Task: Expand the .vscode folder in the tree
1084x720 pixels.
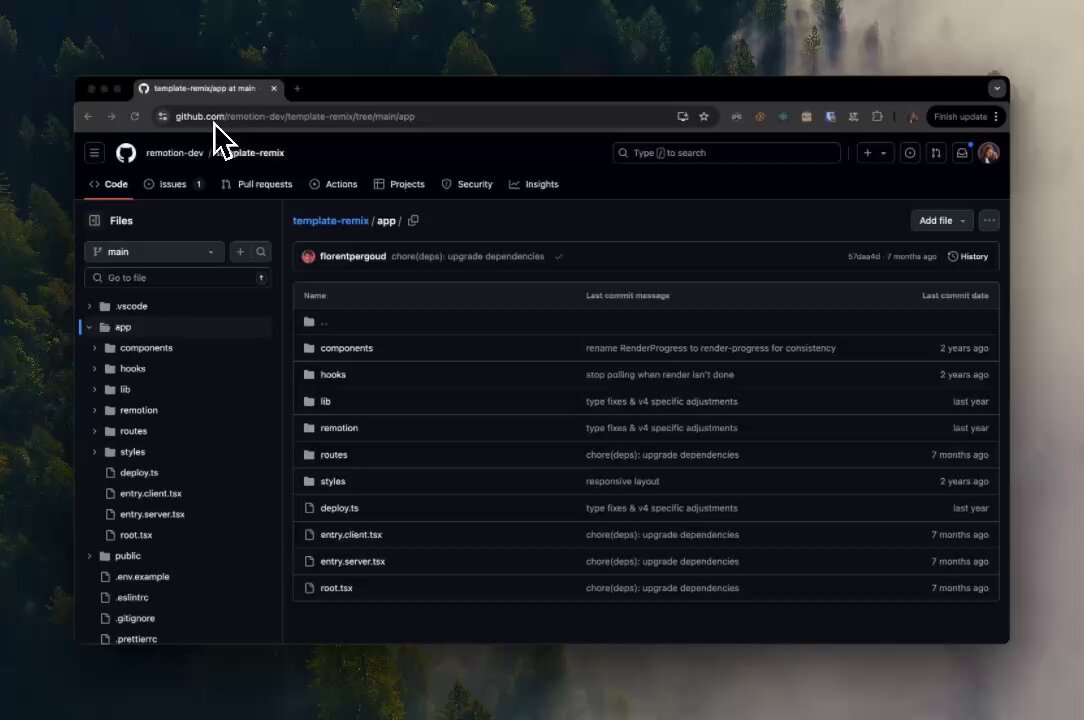Action: tap(89, 306)
